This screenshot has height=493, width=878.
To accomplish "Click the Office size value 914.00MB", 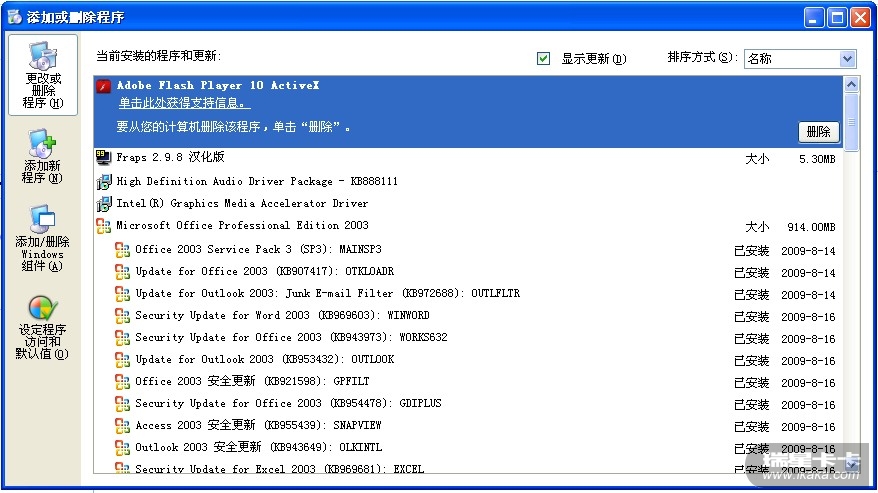I will tap(811, 227).
